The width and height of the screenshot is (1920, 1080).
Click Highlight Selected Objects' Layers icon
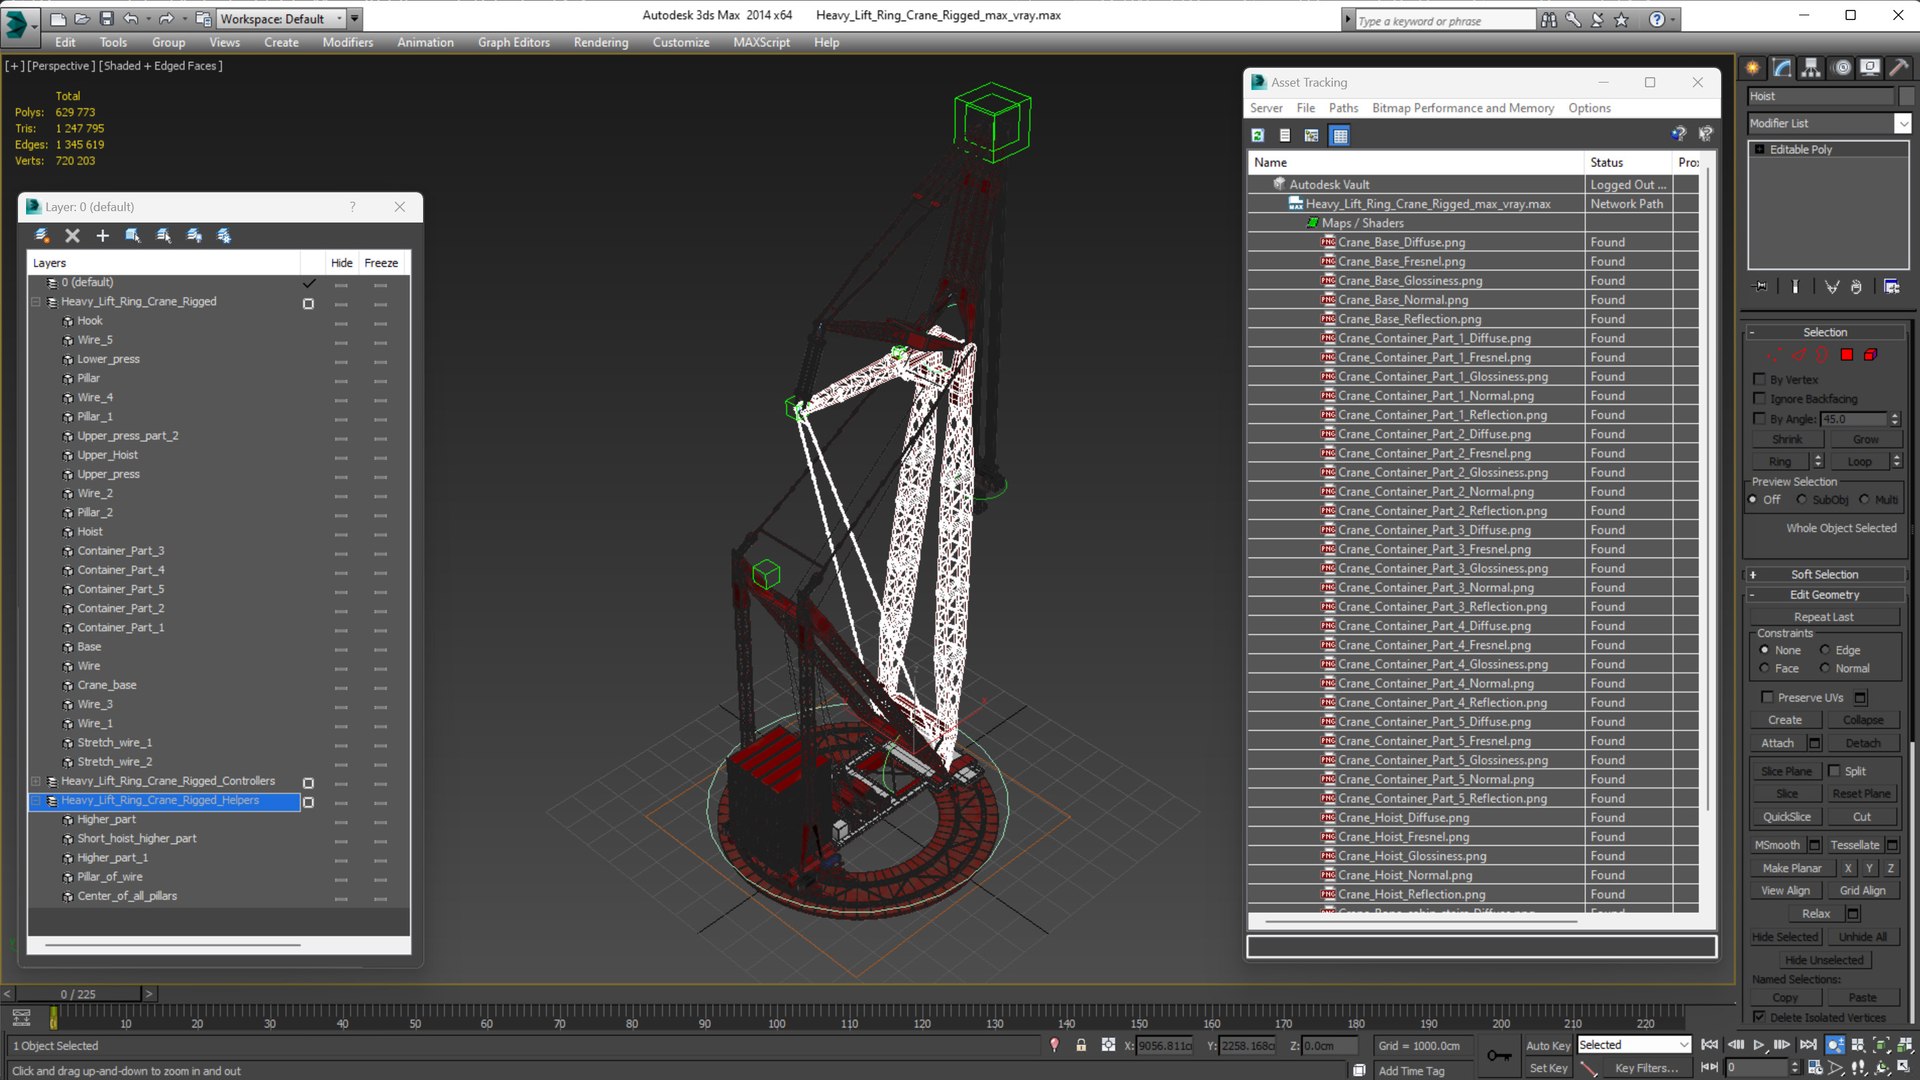tap(163, 235)
